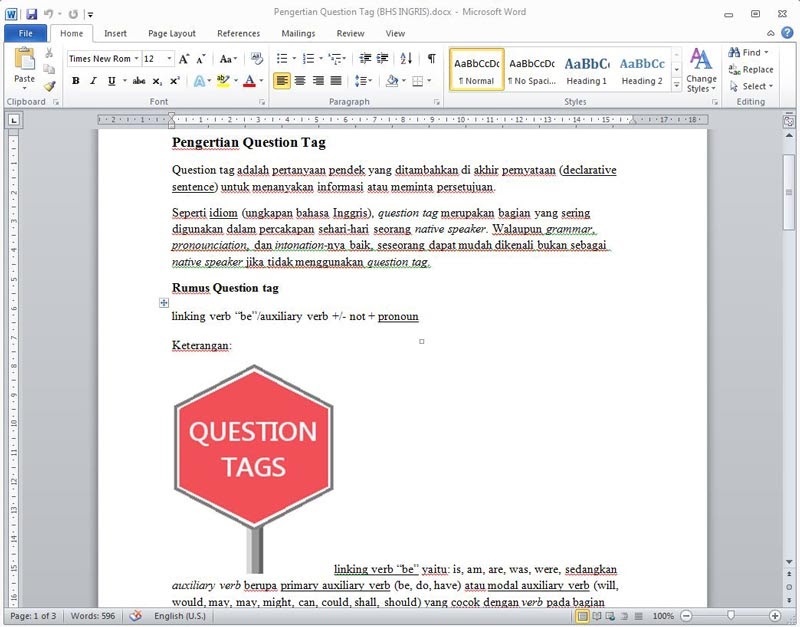Screen dimensions: 800x627
Task: Toggle bold formatting
Action: (x=75, y=80)
